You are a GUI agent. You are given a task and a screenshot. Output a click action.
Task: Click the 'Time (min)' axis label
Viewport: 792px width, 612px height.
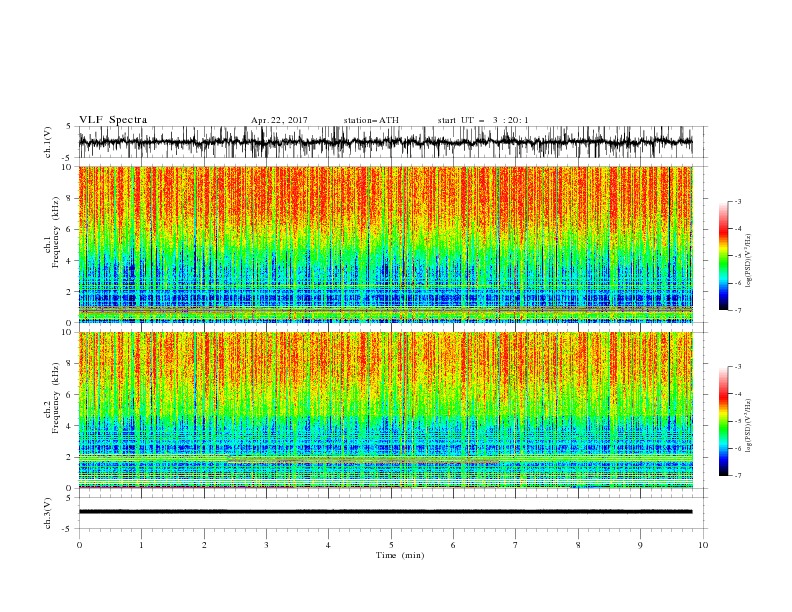pyautogui.click(x=400, y=555)
